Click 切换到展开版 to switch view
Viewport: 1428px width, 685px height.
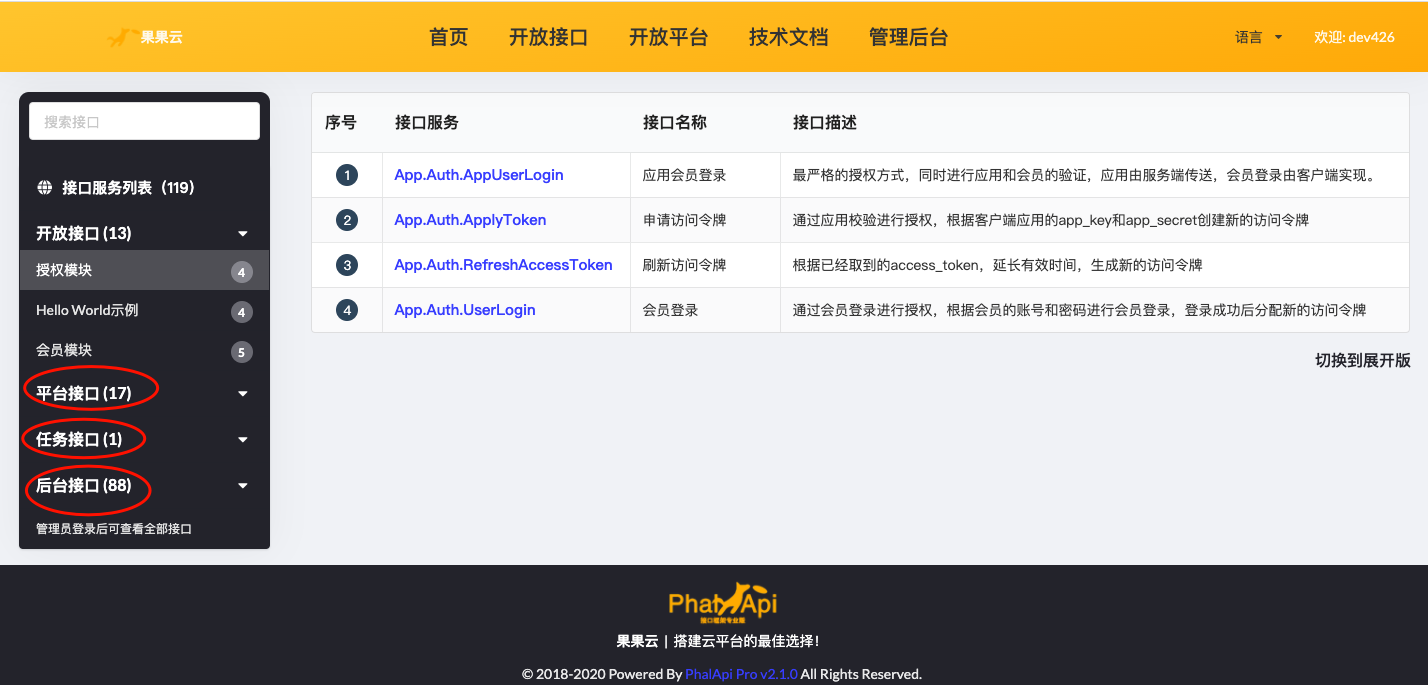[x=1362, y=360]
